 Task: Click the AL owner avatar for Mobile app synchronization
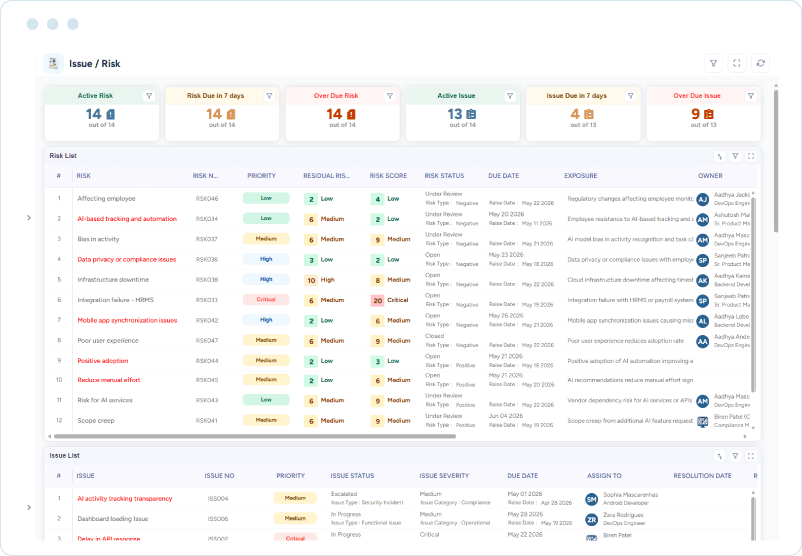point(703,321)
